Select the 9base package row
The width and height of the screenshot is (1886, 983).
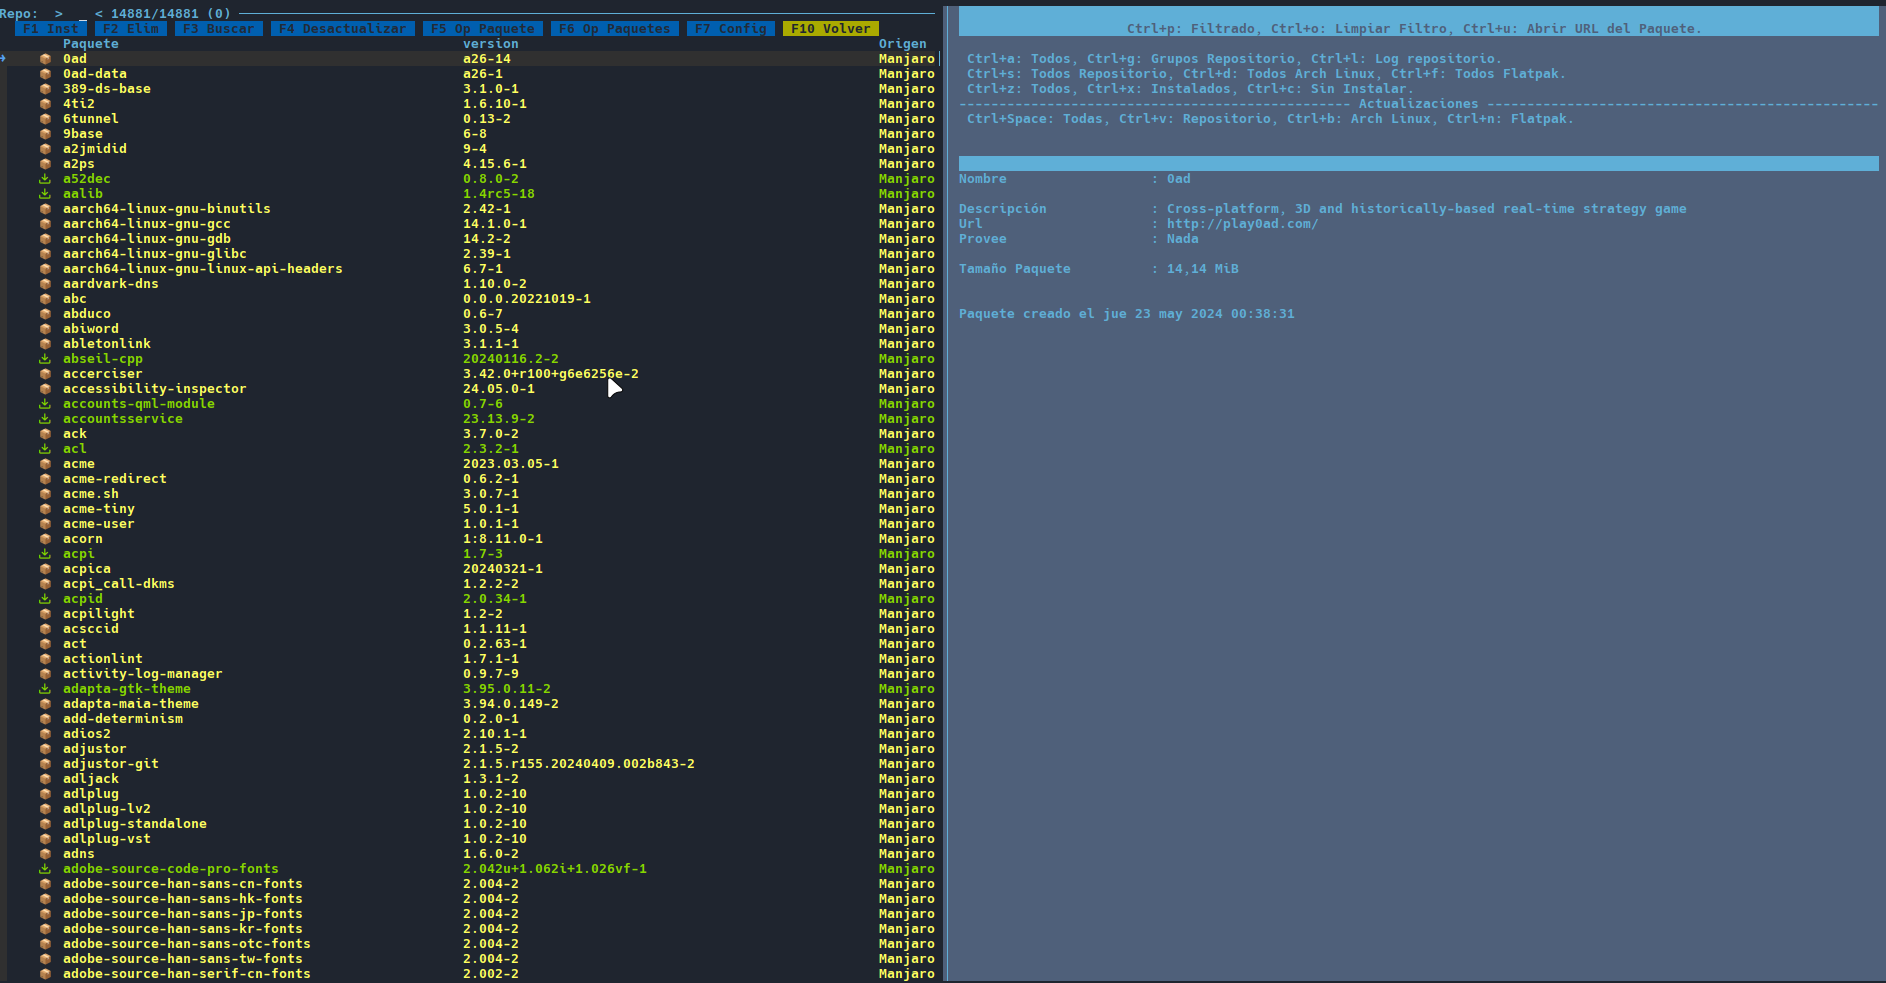(x=470, y=134)
